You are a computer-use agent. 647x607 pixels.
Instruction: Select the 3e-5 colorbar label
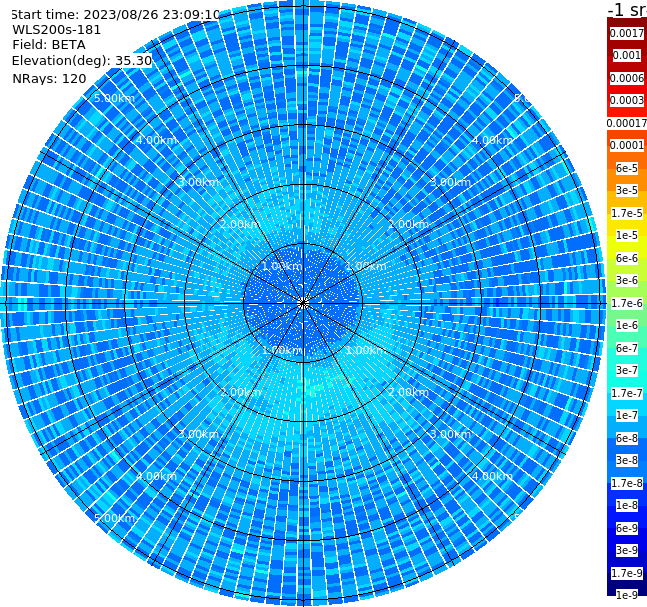coord(627,190)
